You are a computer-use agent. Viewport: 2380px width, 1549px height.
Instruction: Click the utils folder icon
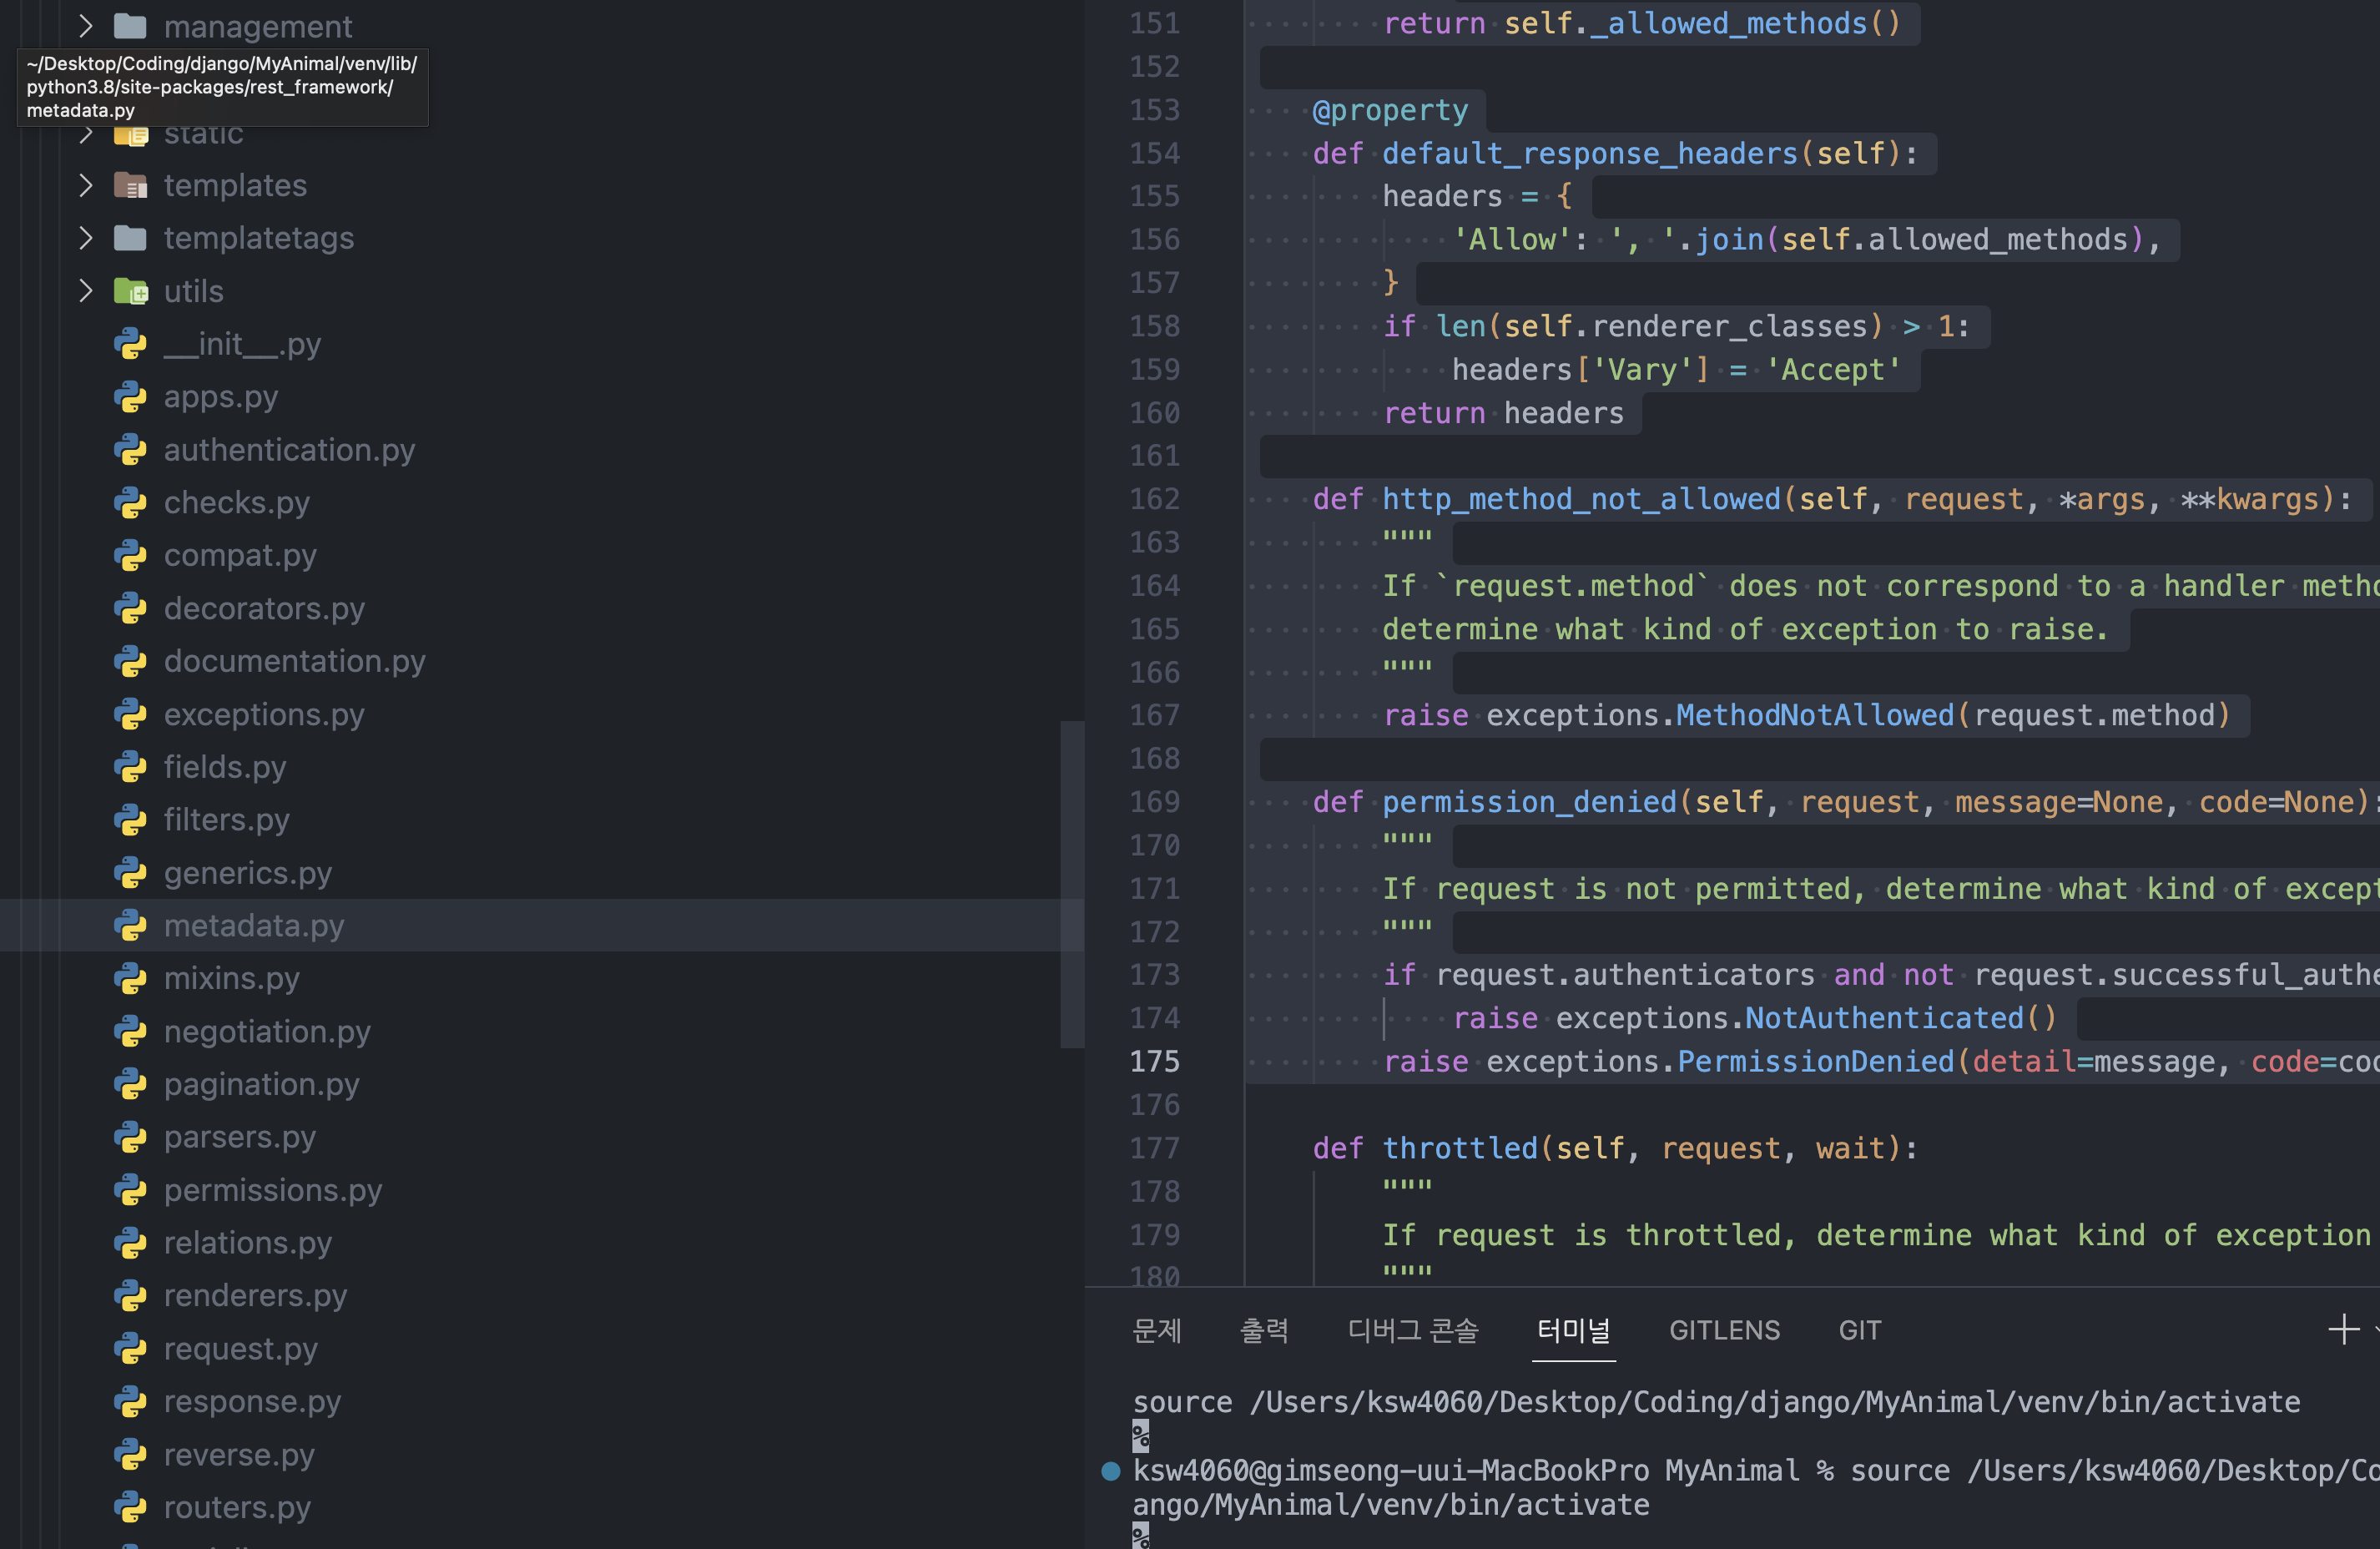[130, 291]
